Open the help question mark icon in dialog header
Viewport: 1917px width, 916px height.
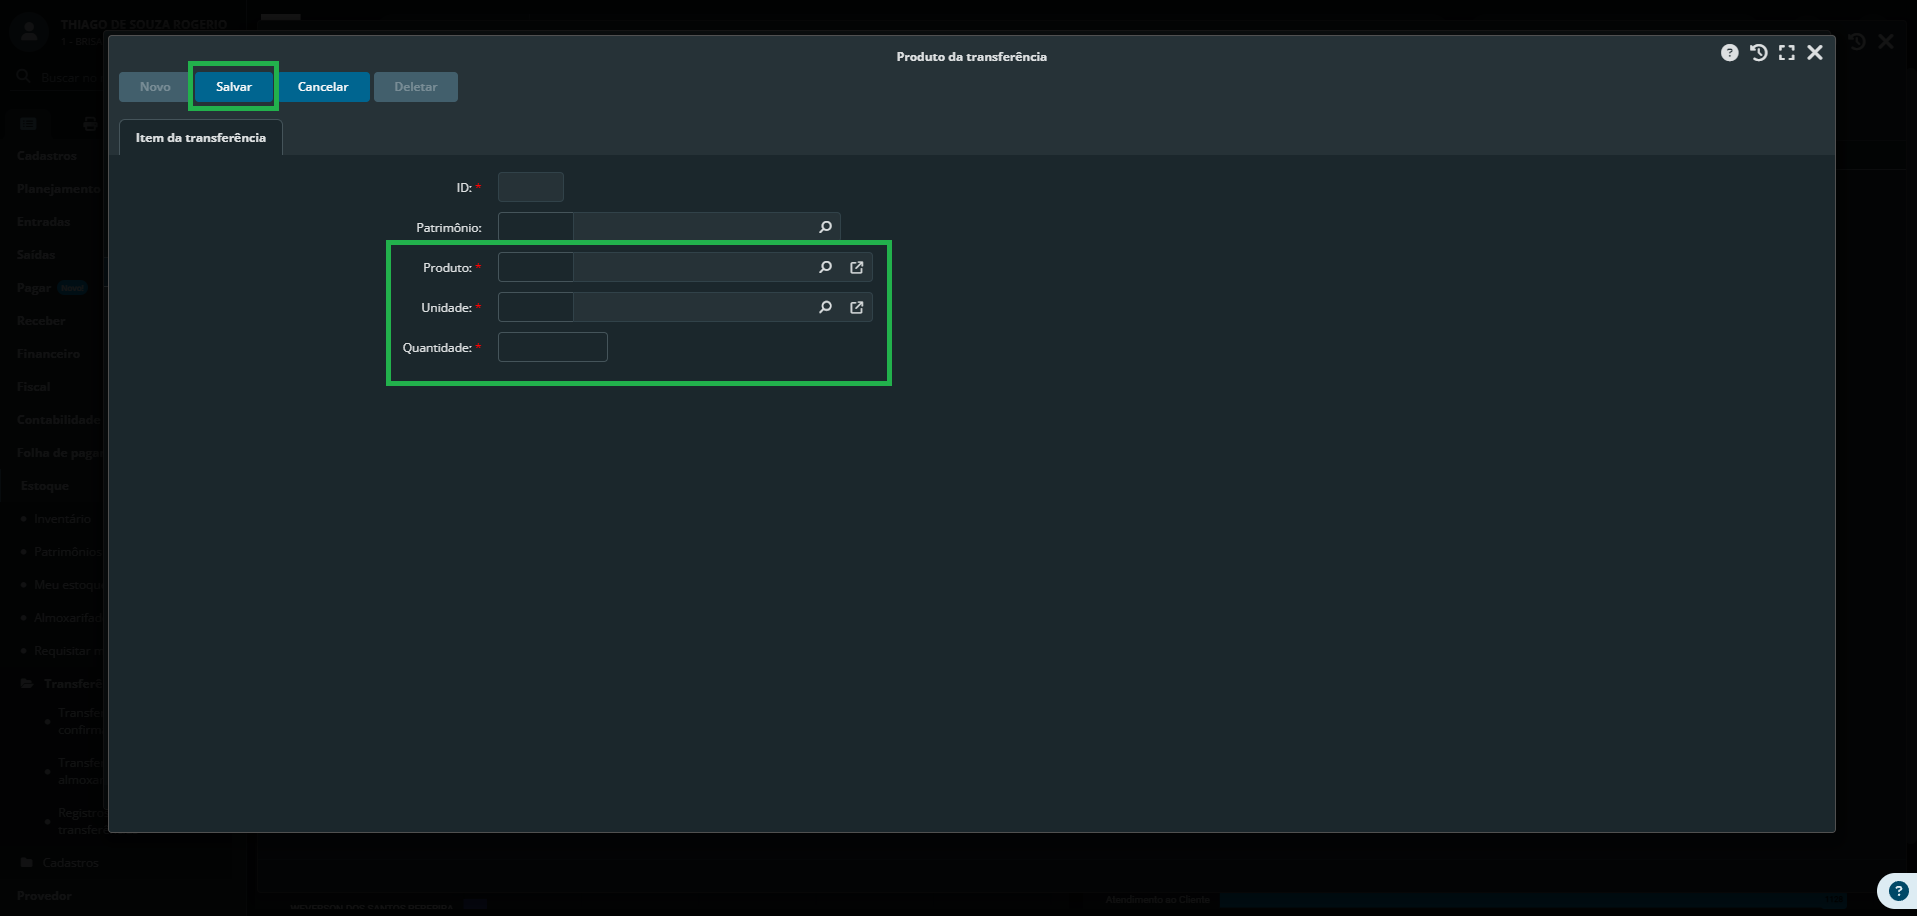point(1729,53)
